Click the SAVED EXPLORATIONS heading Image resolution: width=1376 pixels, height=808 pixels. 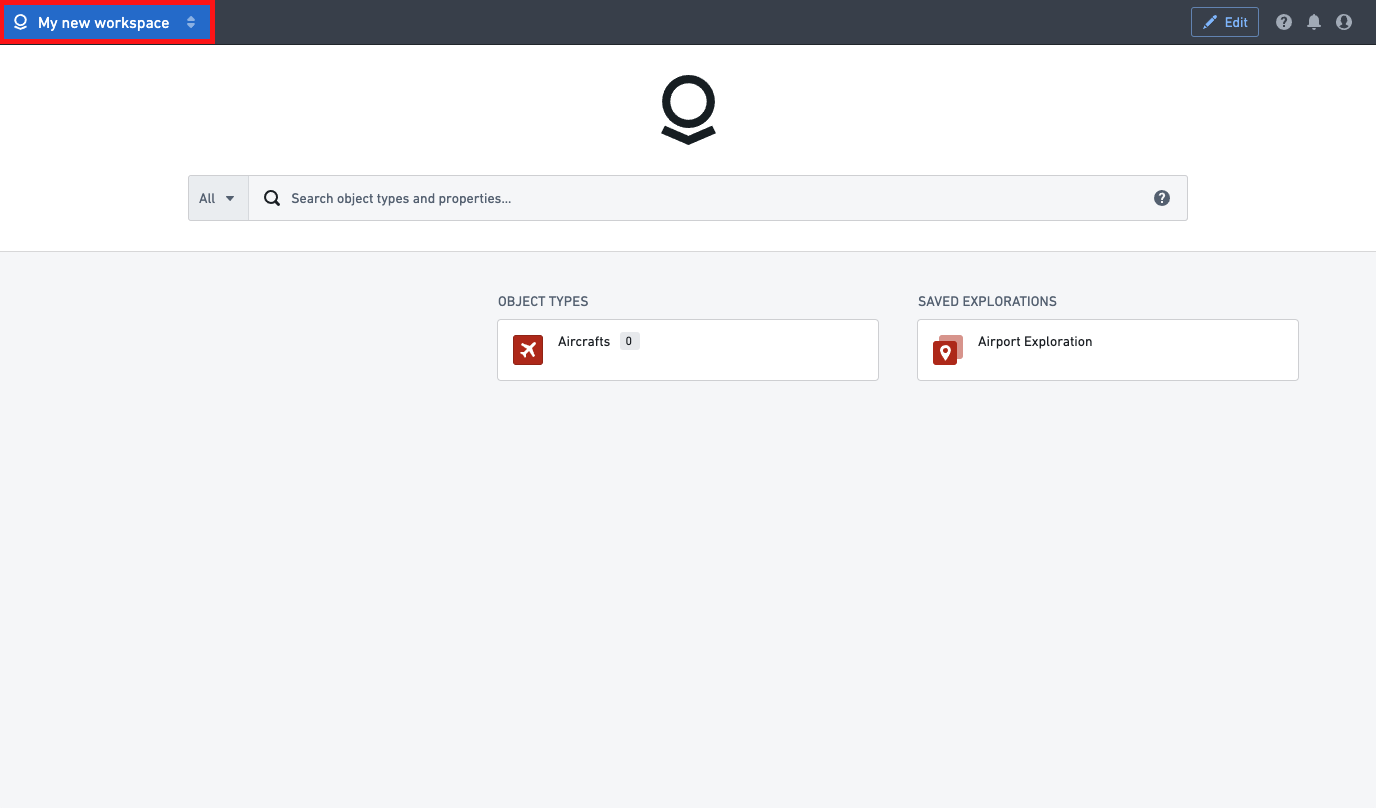click(x=987, y=301)
